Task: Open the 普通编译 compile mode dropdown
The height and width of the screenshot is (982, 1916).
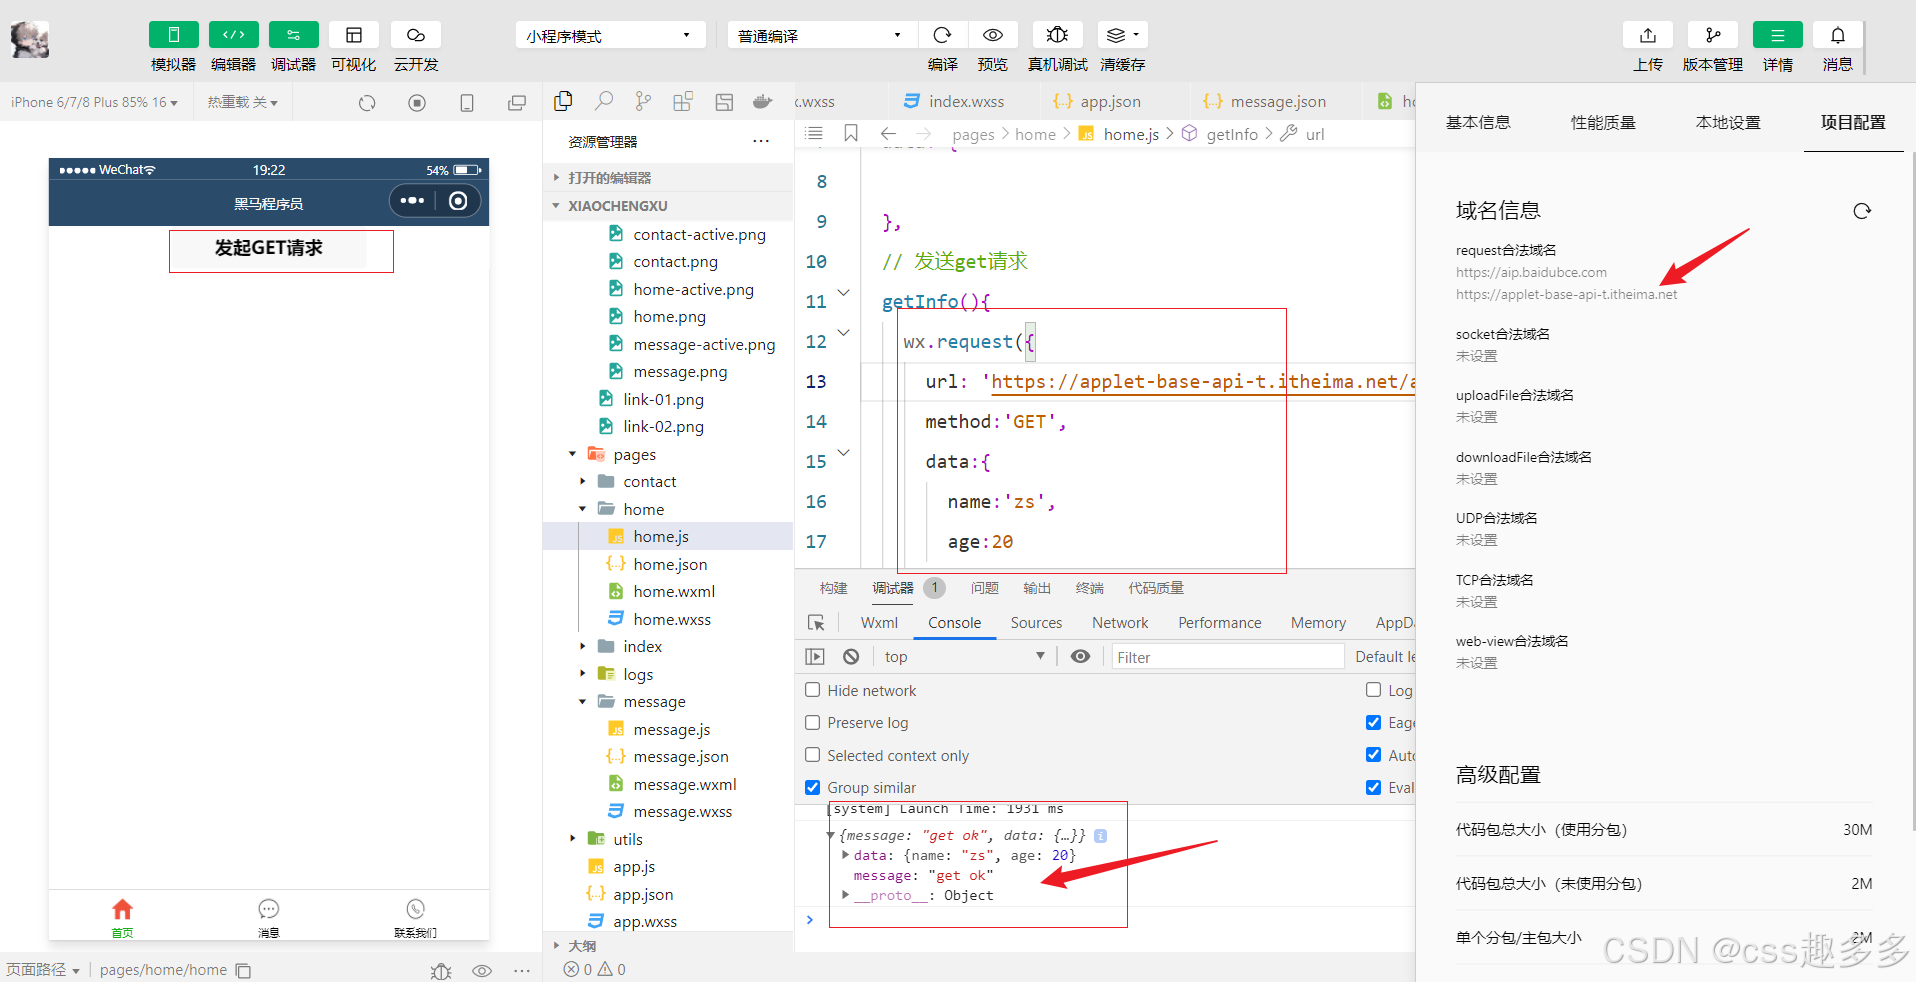Action: (x=822, y=35)
